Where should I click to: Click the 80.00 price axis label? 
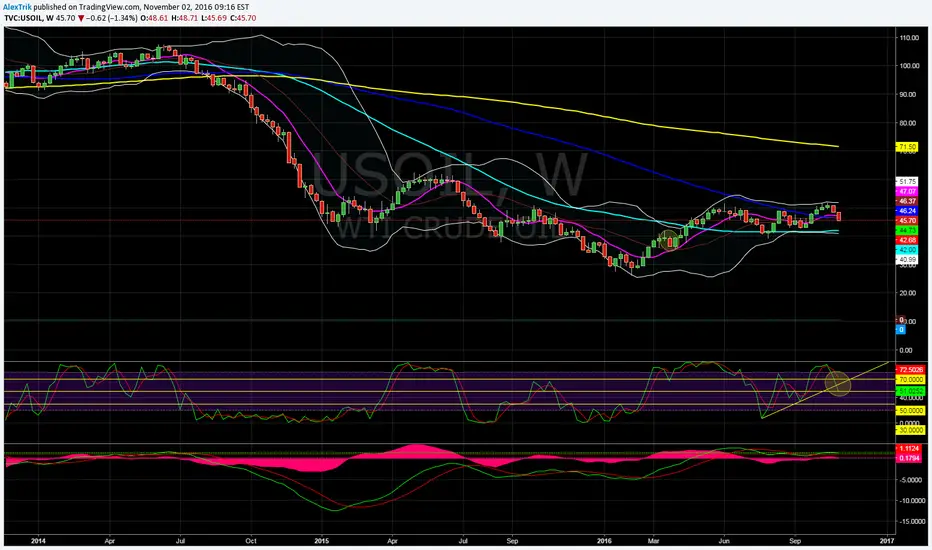point(909,123)
